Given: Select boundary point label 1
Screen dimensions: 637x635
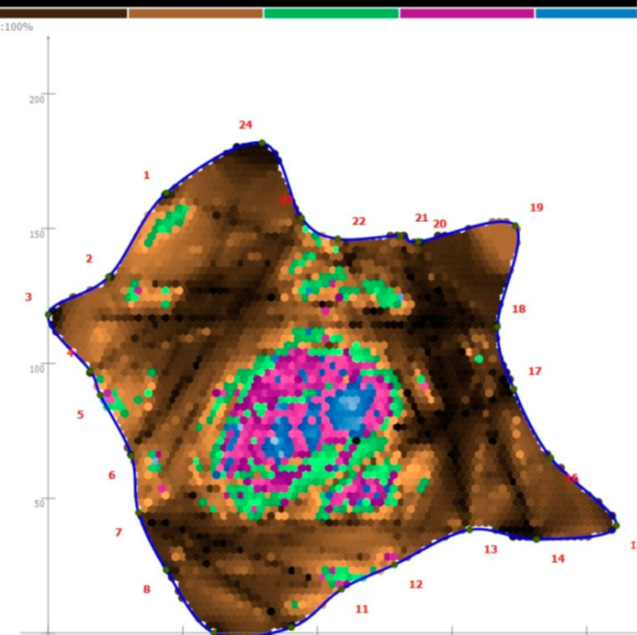Looking at the screenshot, I should pos(146,175).
